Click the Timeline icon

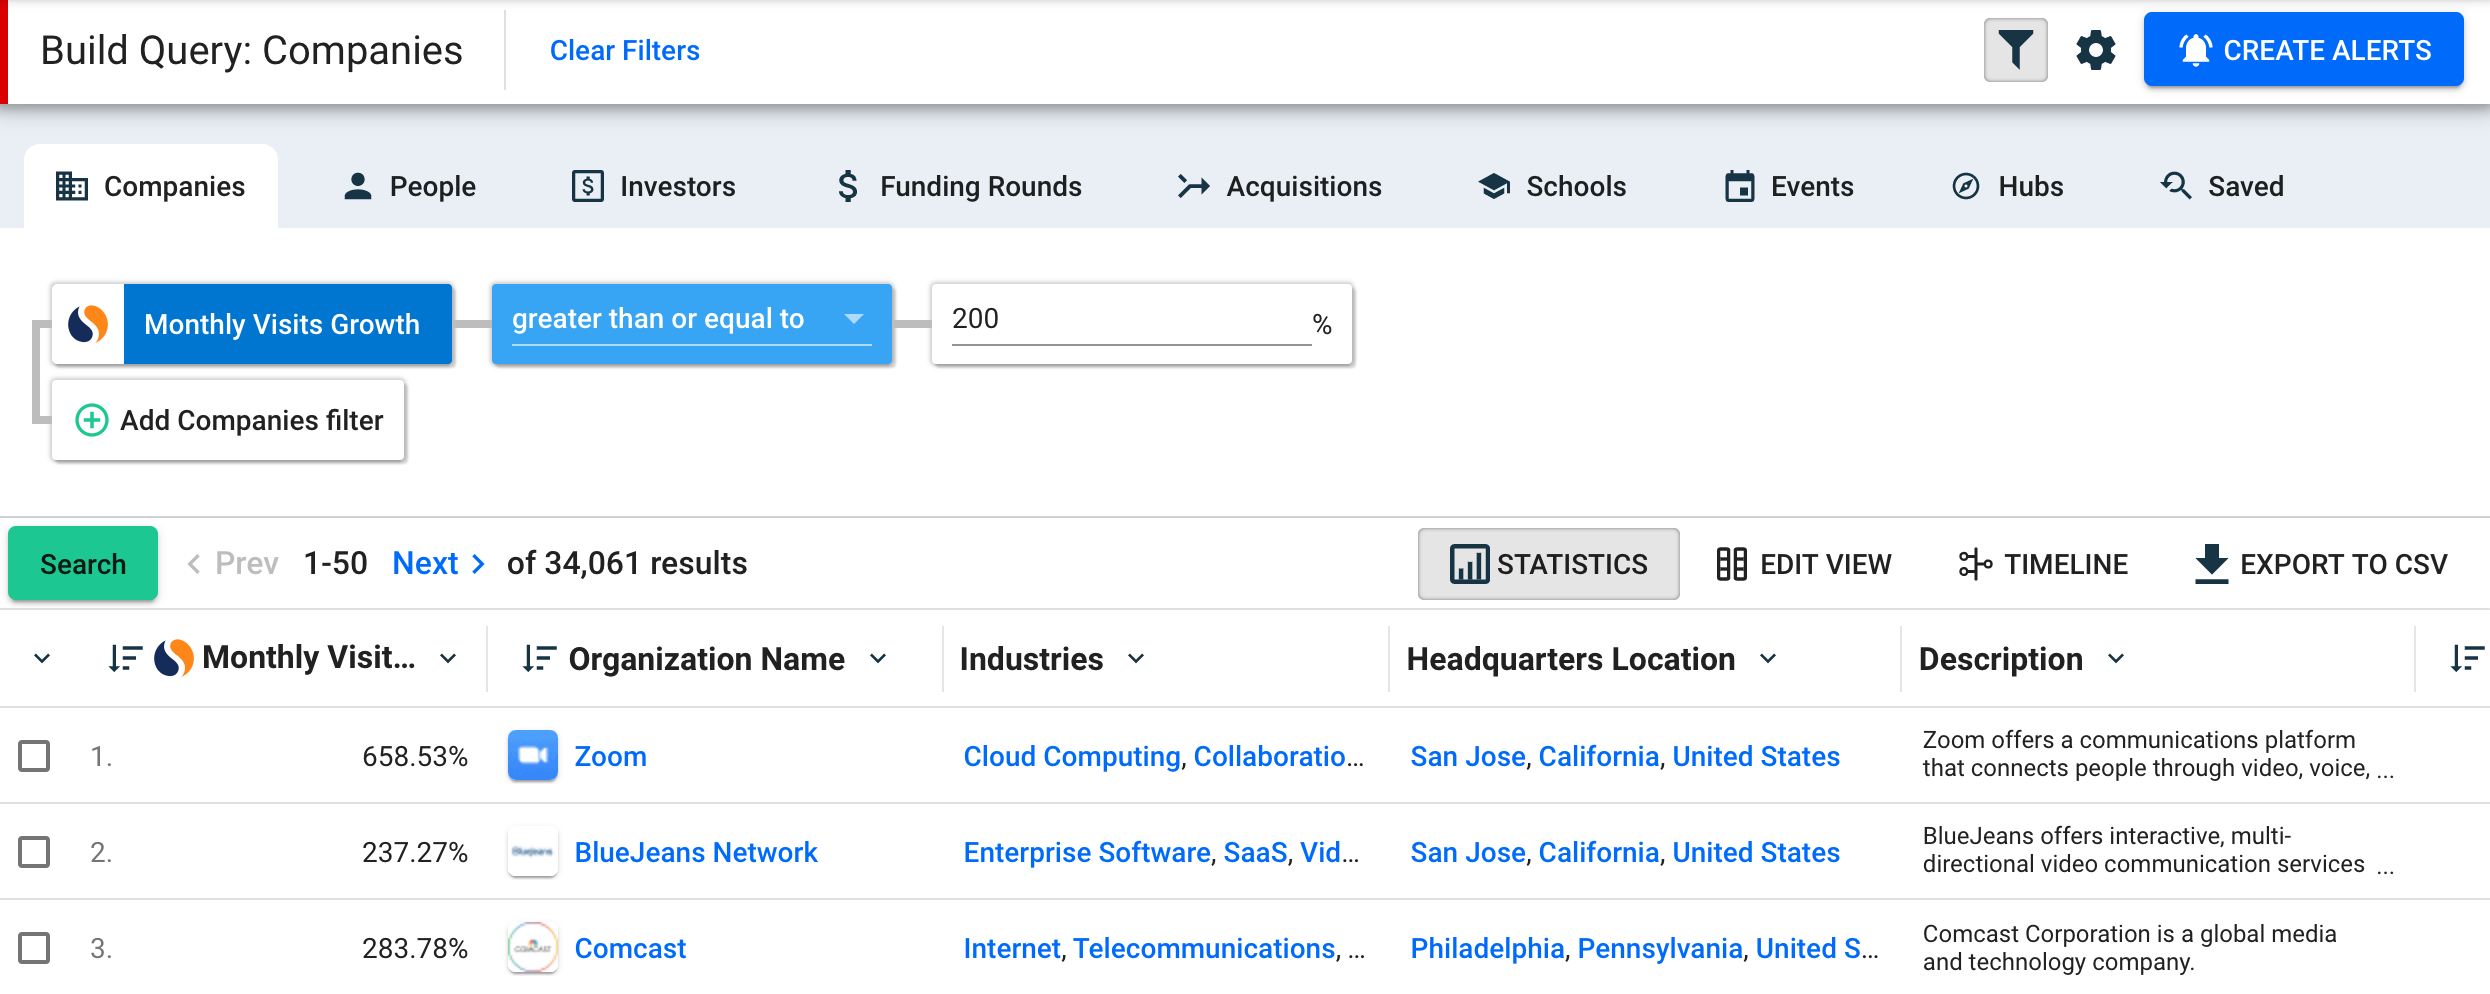1975,563
